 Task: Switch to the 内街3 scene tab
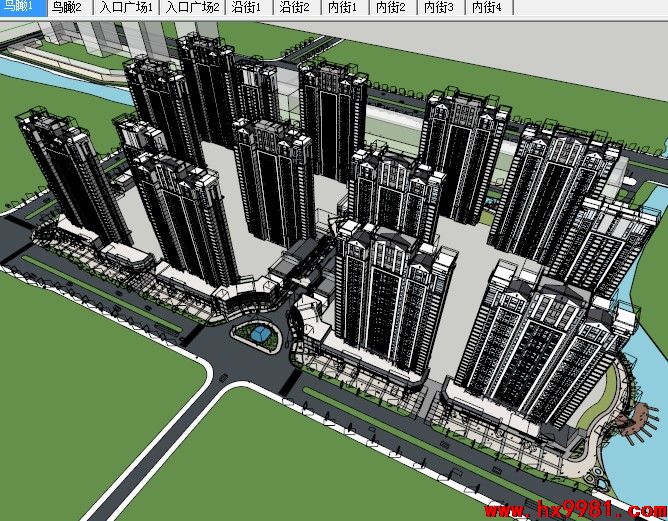pyautogui.click(x=441, y=7)
